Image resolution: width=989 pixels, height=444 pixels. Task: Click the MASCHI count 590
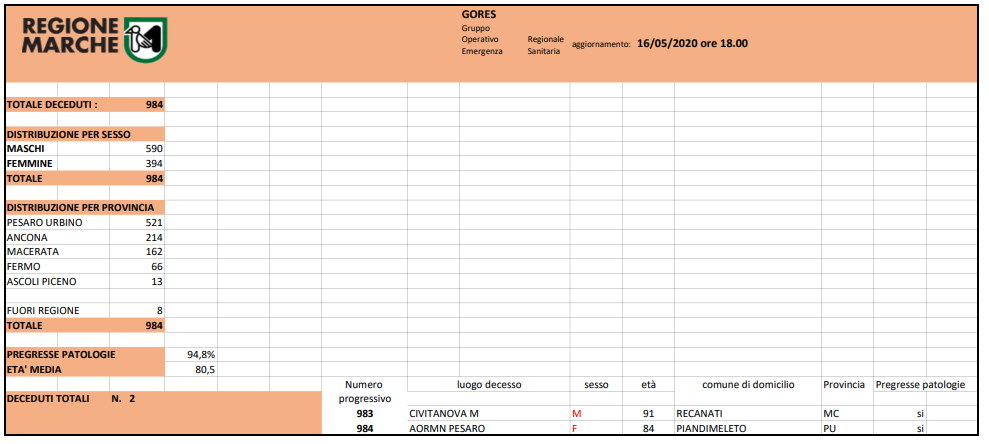coord(154,149)
